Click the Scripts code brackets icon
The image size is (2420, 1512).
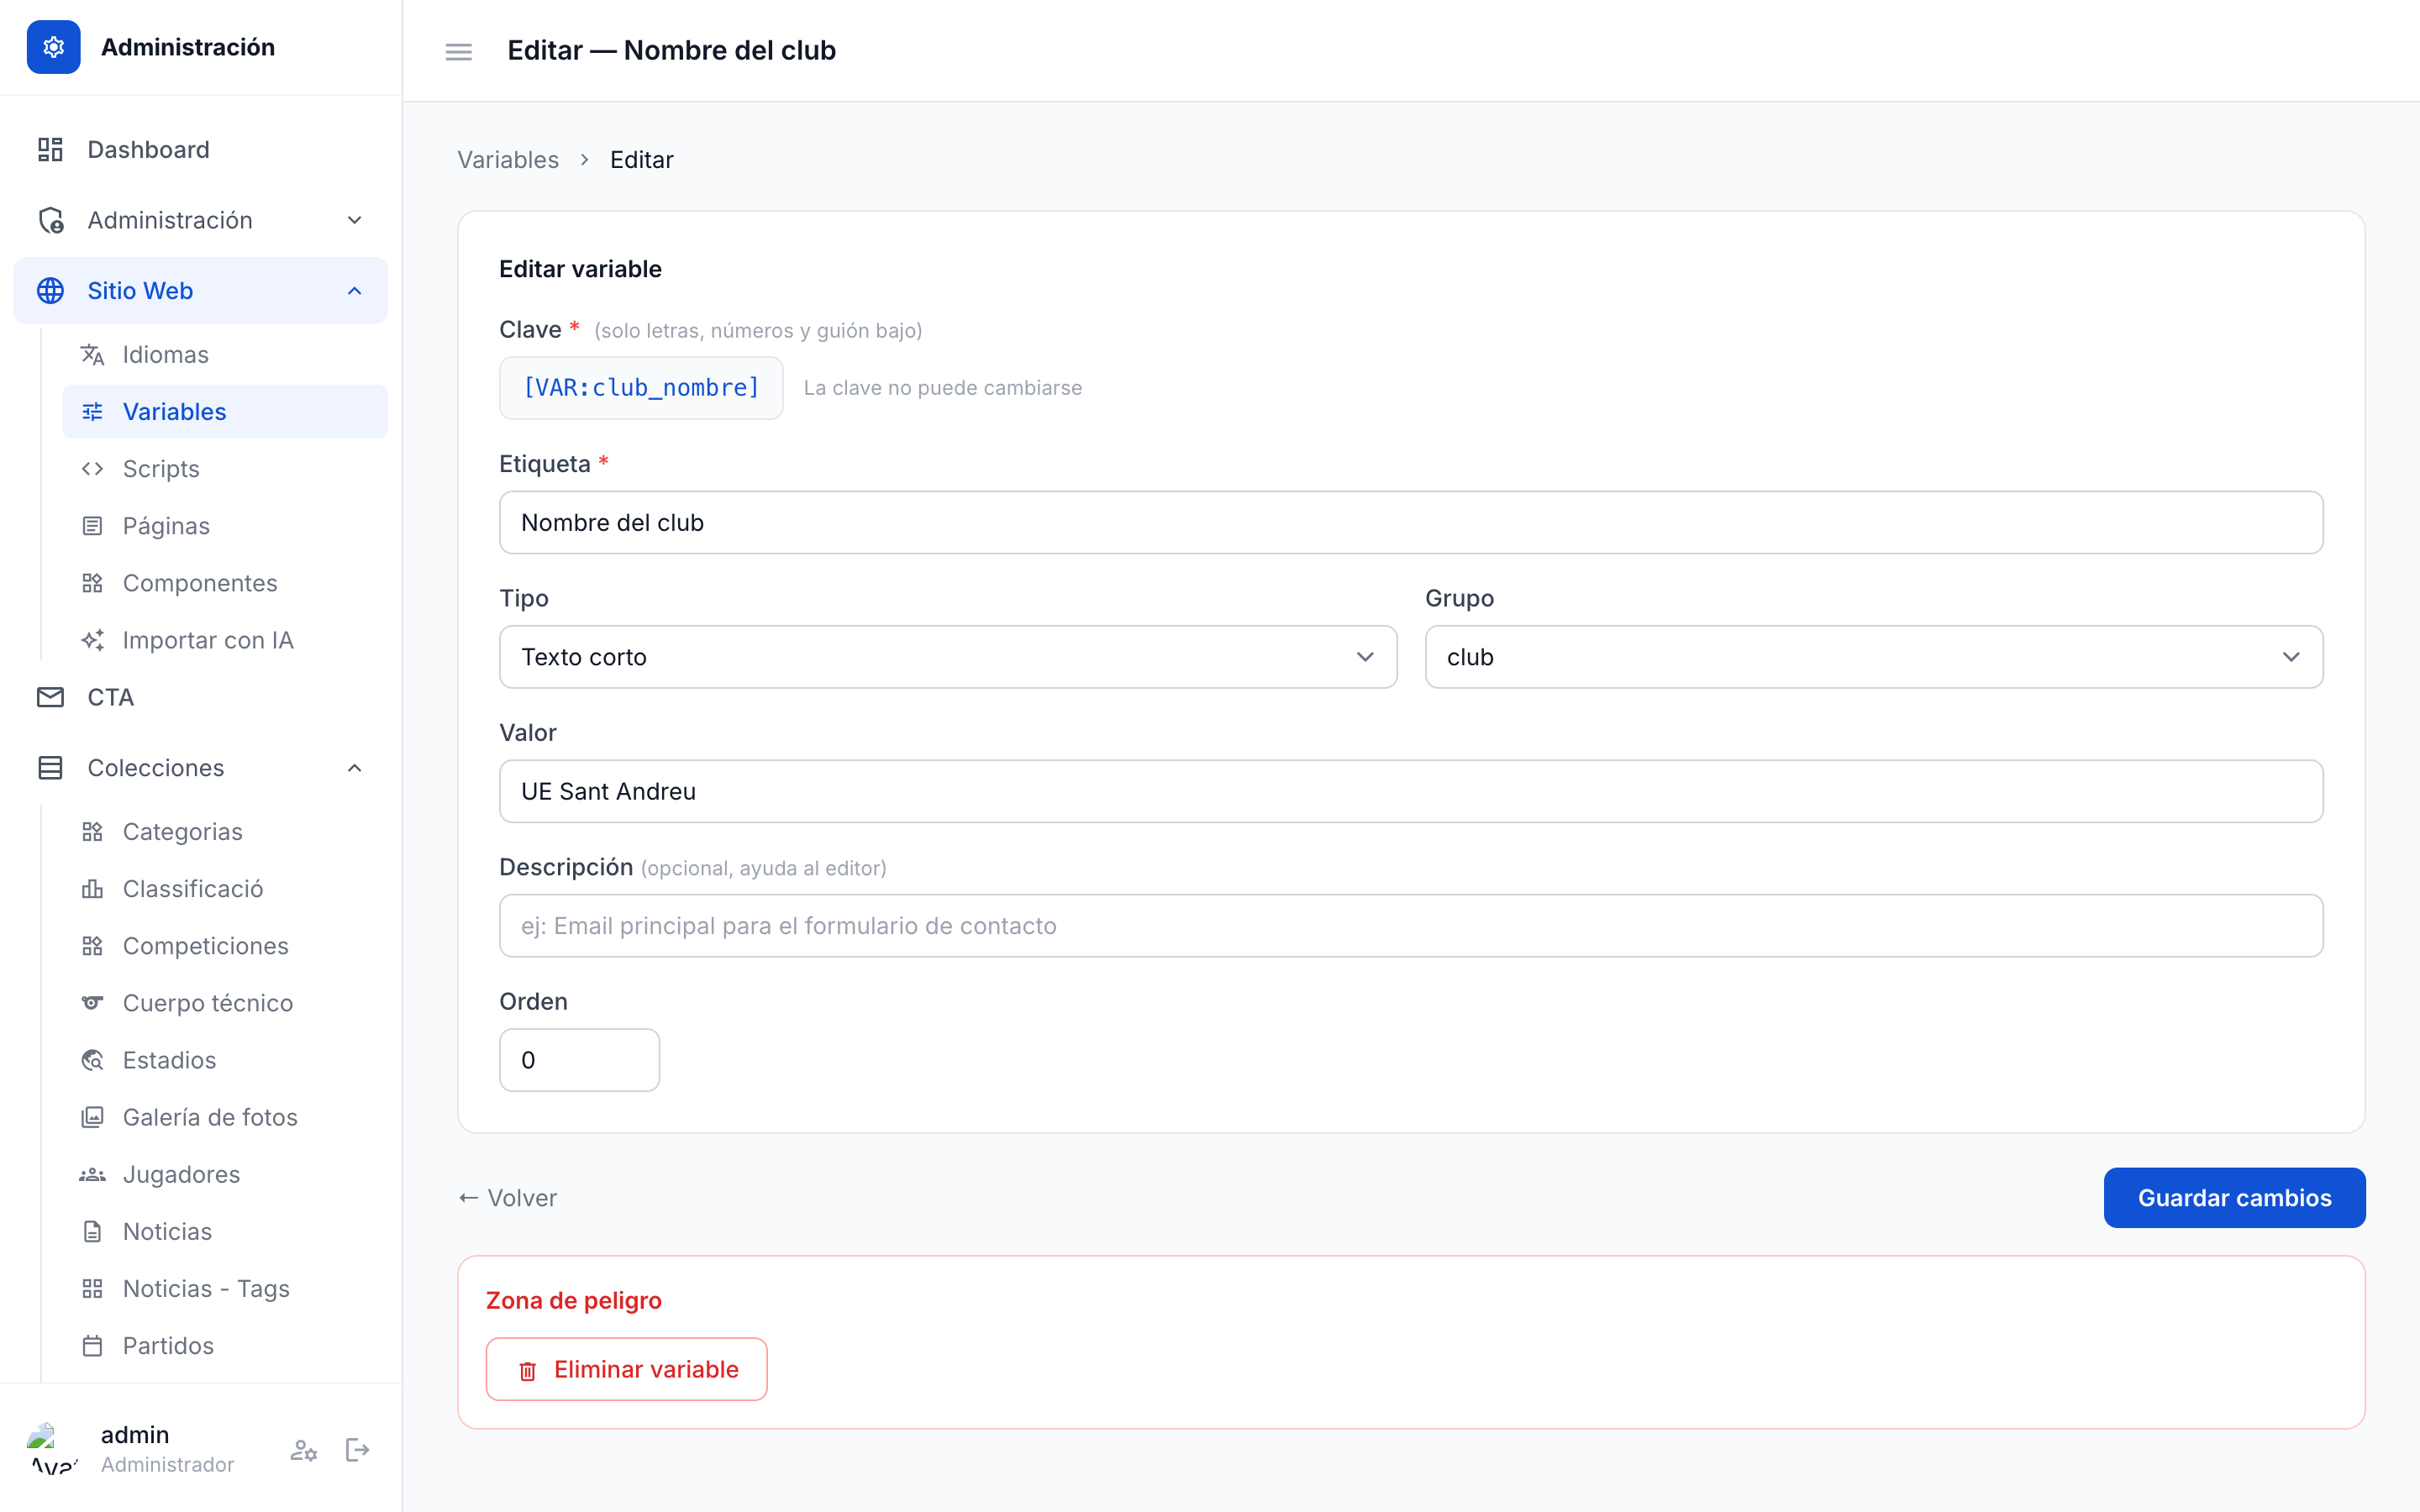[92, 469]
